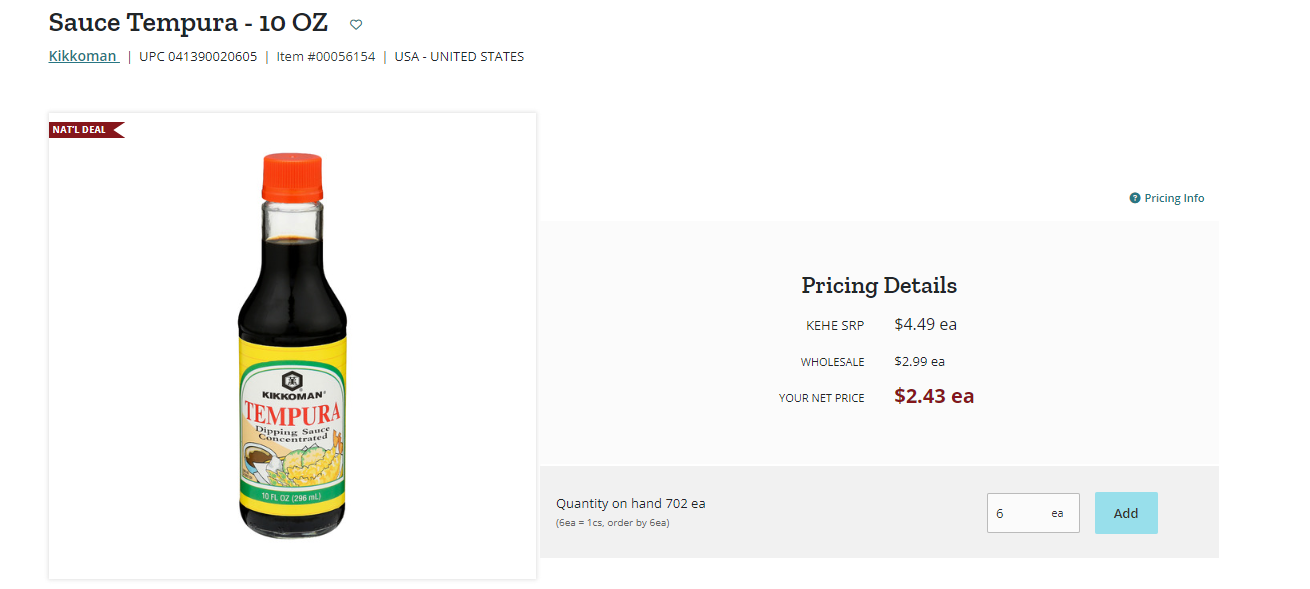Click the Pricing Details heading
1310x589 pixels.
pyautogui.click(x=879, y=285)
